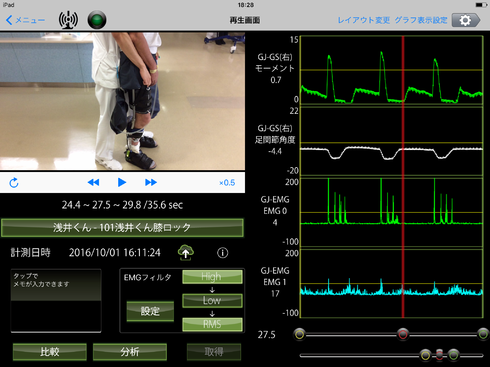Toggle the RMS EMG filter

(x=212, y=324)
